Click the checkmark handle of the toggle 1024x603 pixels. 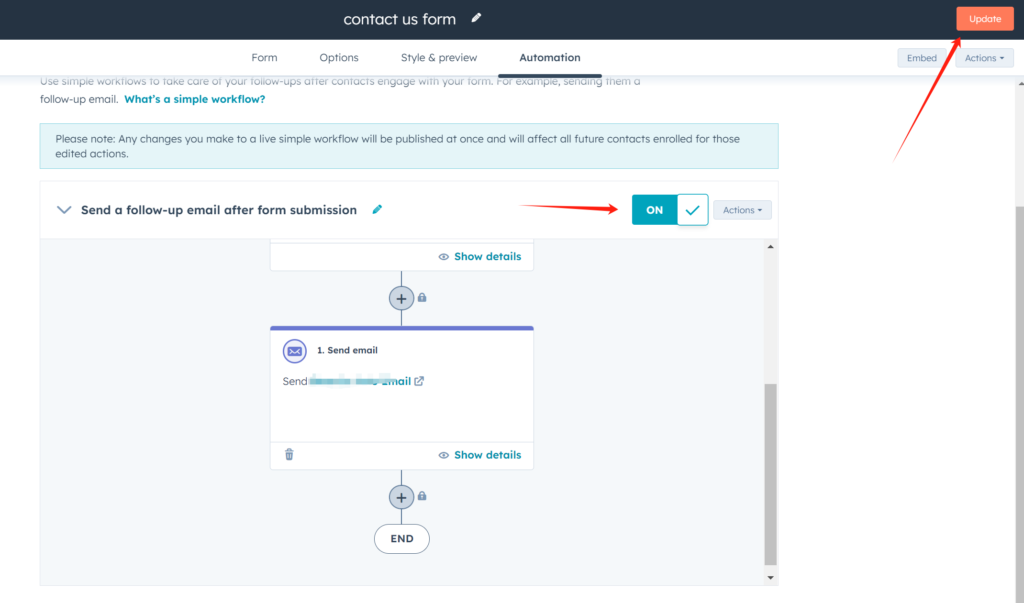pos(692,210)
